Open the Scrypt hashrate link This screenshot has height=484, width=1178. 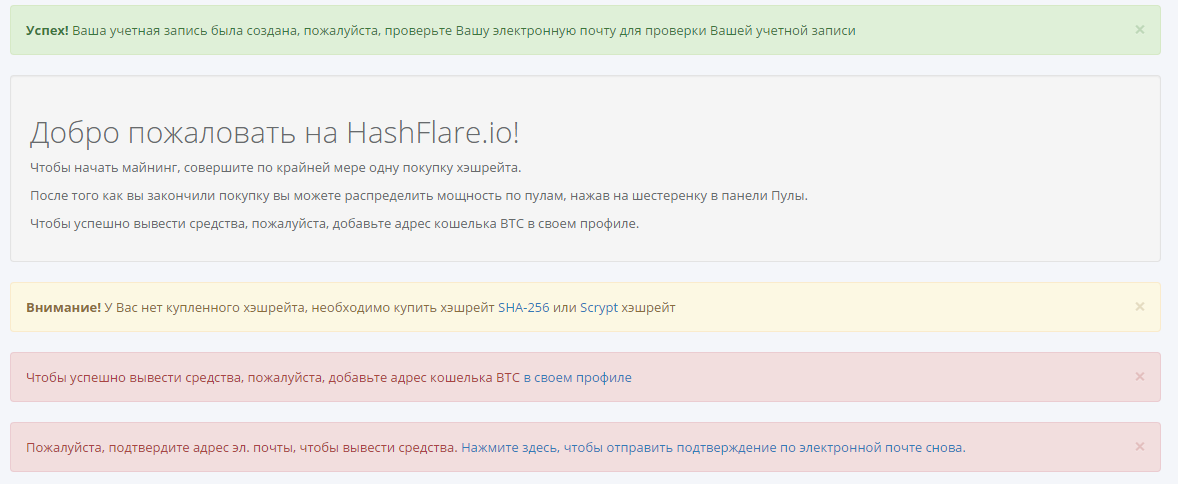click(x=599, y=307)
